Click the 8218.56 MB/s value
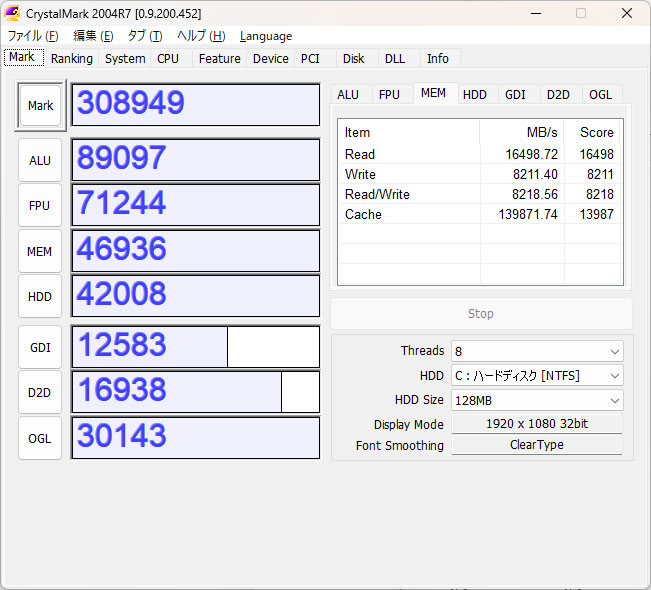 coord(535,194)
